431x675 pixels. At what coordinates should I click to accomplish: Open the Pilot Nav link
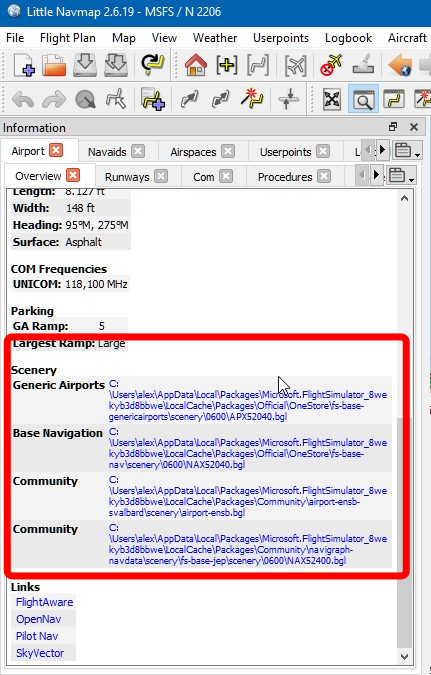pos(37,636)
